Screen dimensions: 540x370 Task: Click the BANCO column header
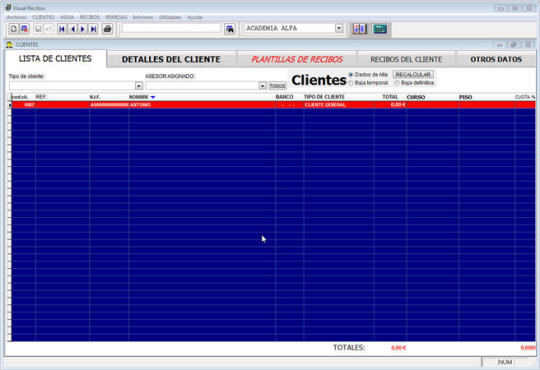click(x=284, y=97)
